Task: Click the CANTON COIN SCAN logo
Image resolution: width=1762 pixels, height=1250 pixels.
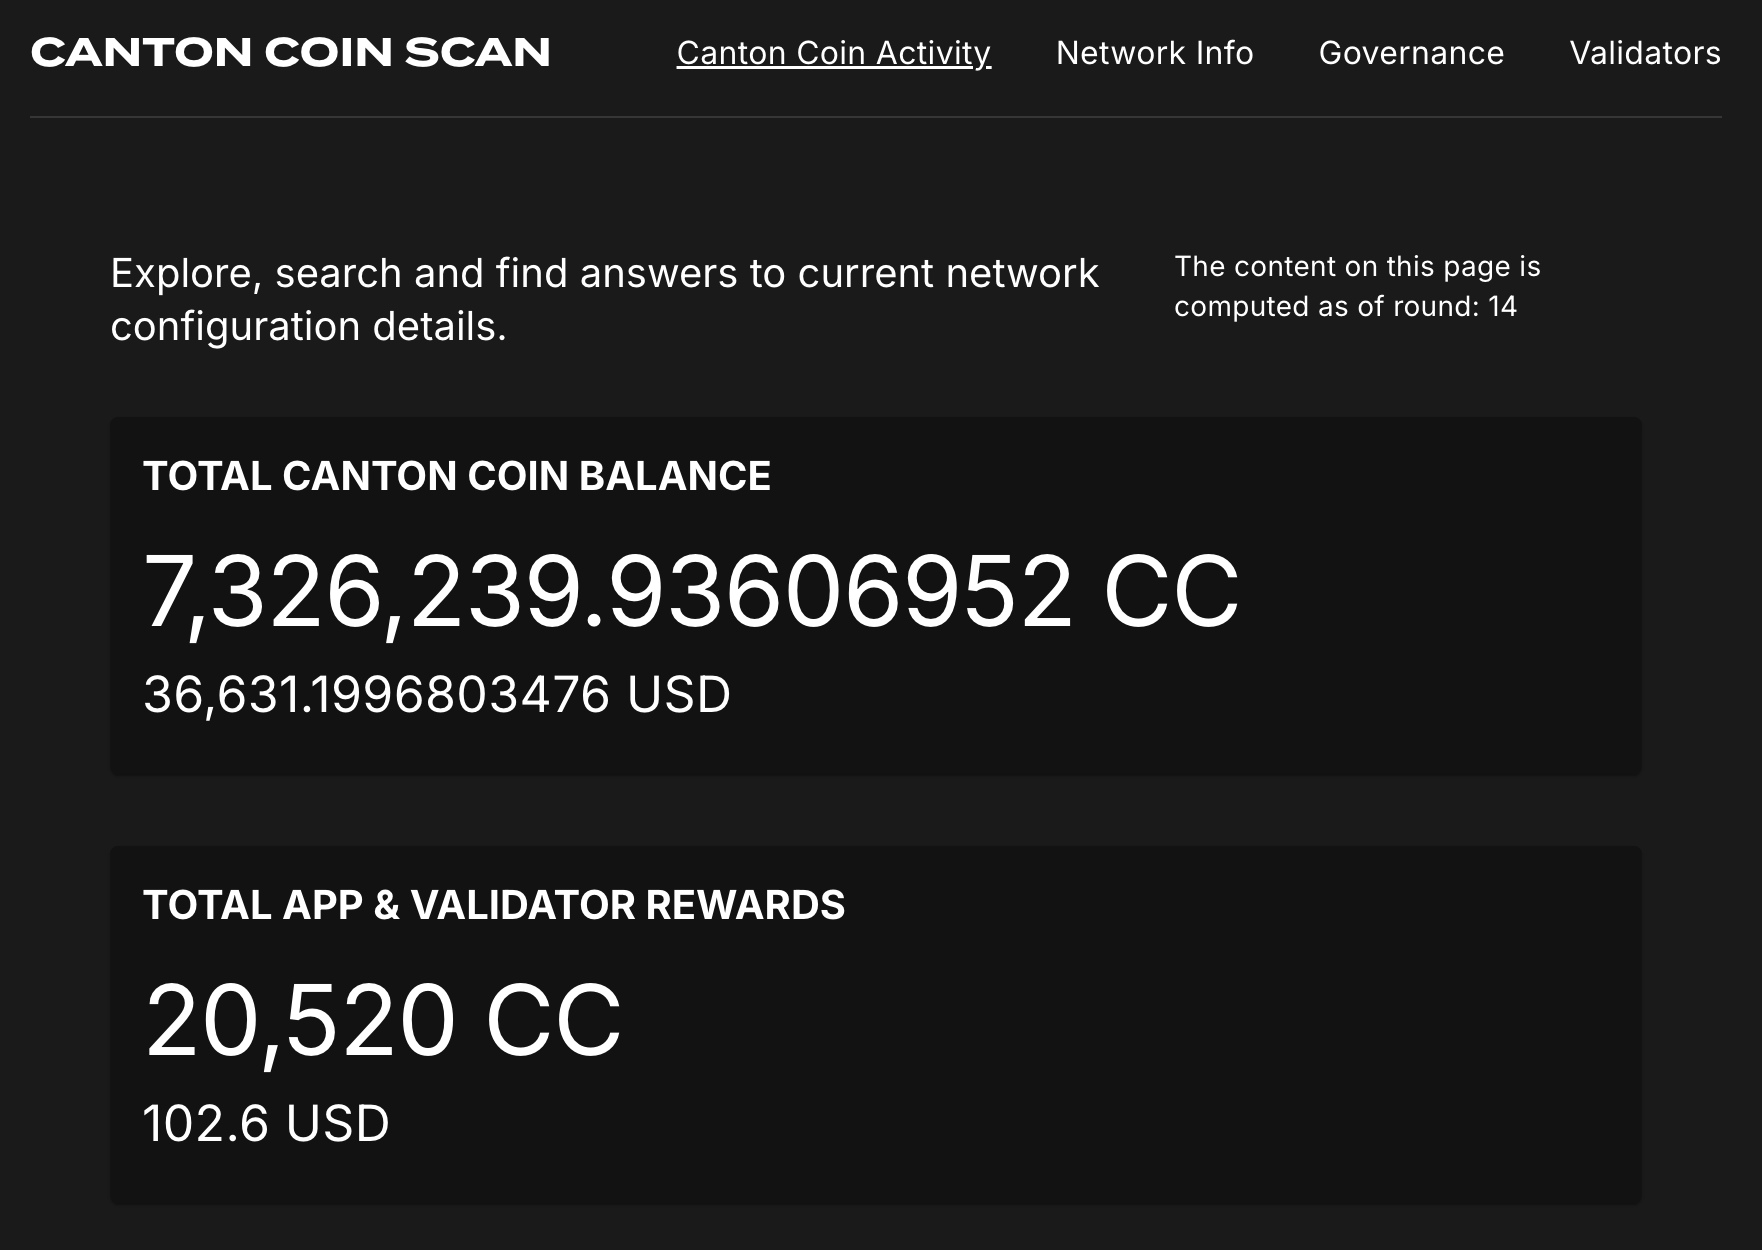Action: click(x=290, y=52)
